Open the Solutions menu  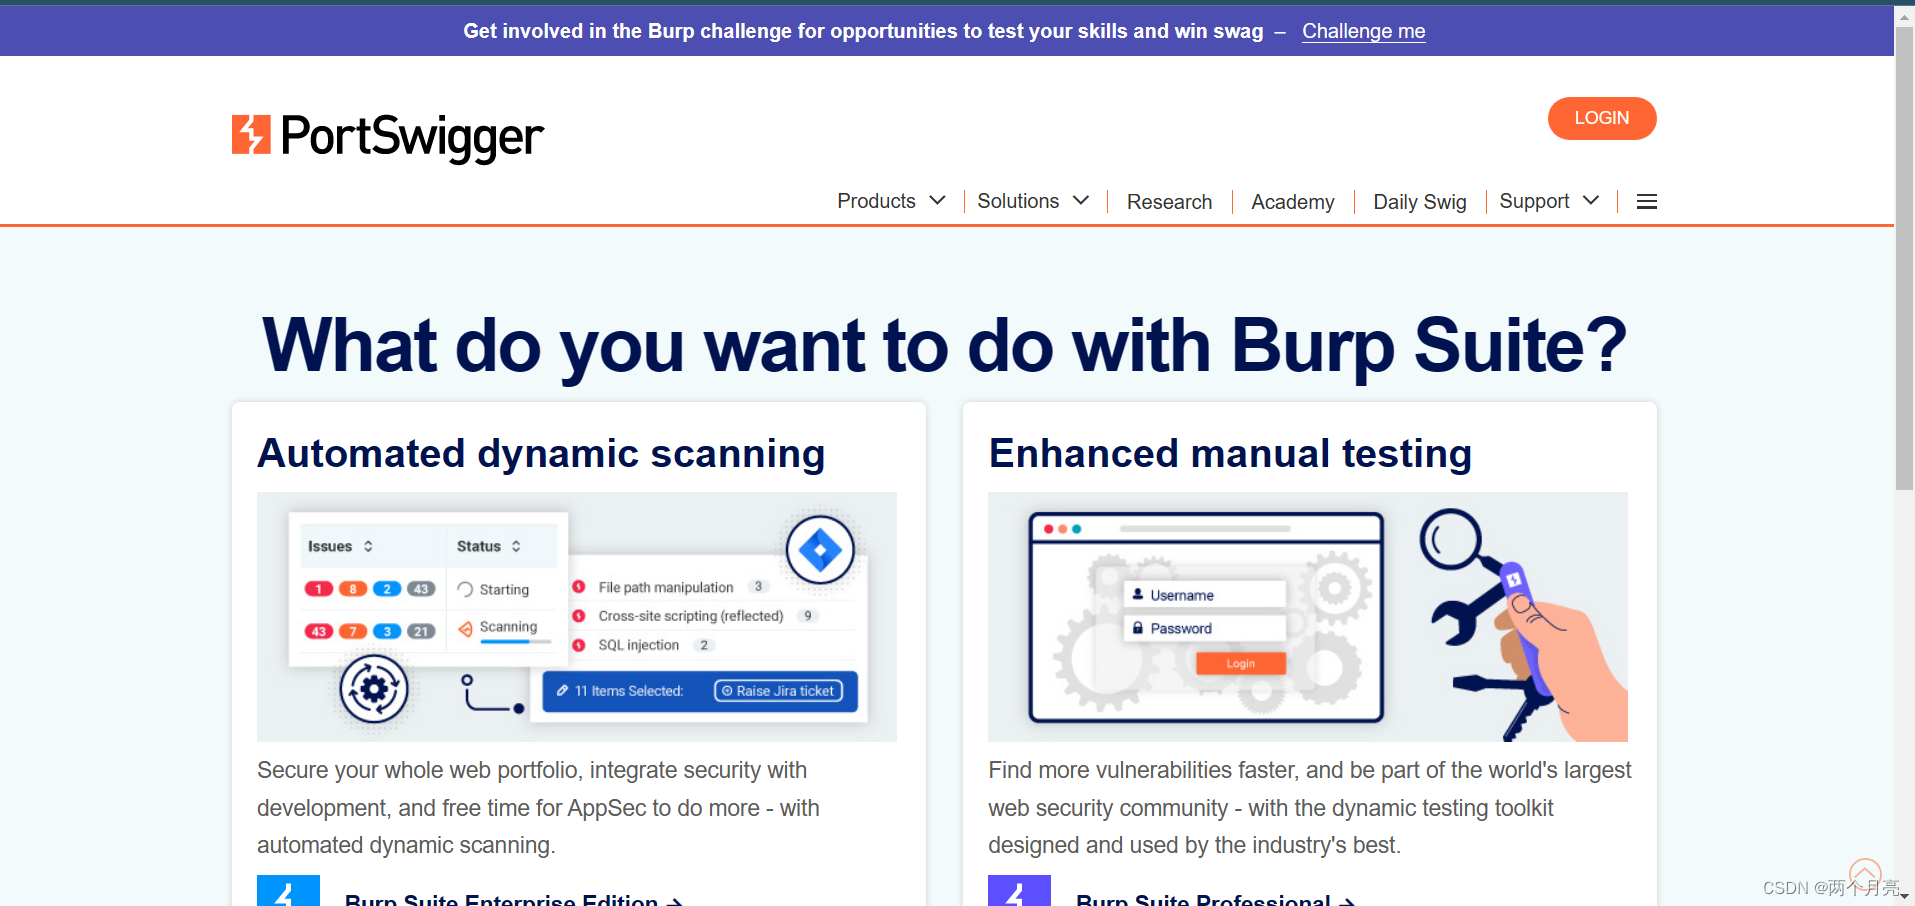click(x=1018, y=201)
